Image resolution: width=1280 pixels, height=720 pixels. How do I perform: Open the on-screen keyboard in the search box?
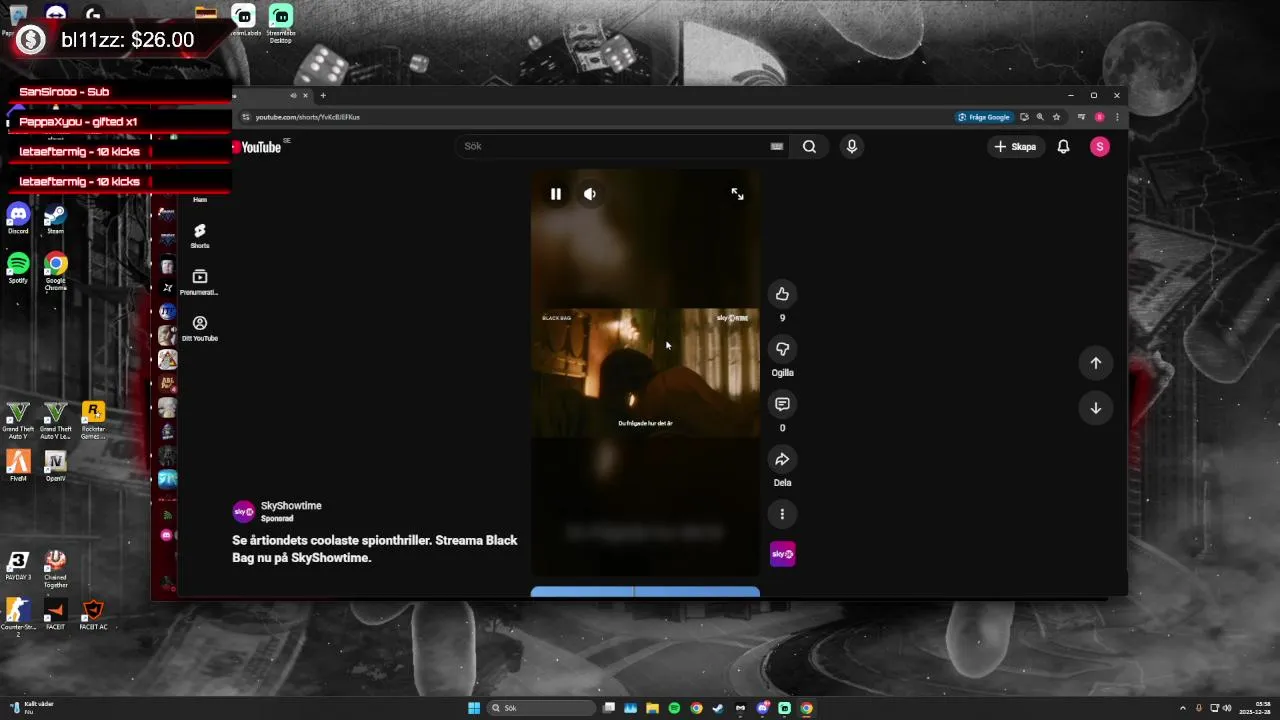click(x=777, y=146)
